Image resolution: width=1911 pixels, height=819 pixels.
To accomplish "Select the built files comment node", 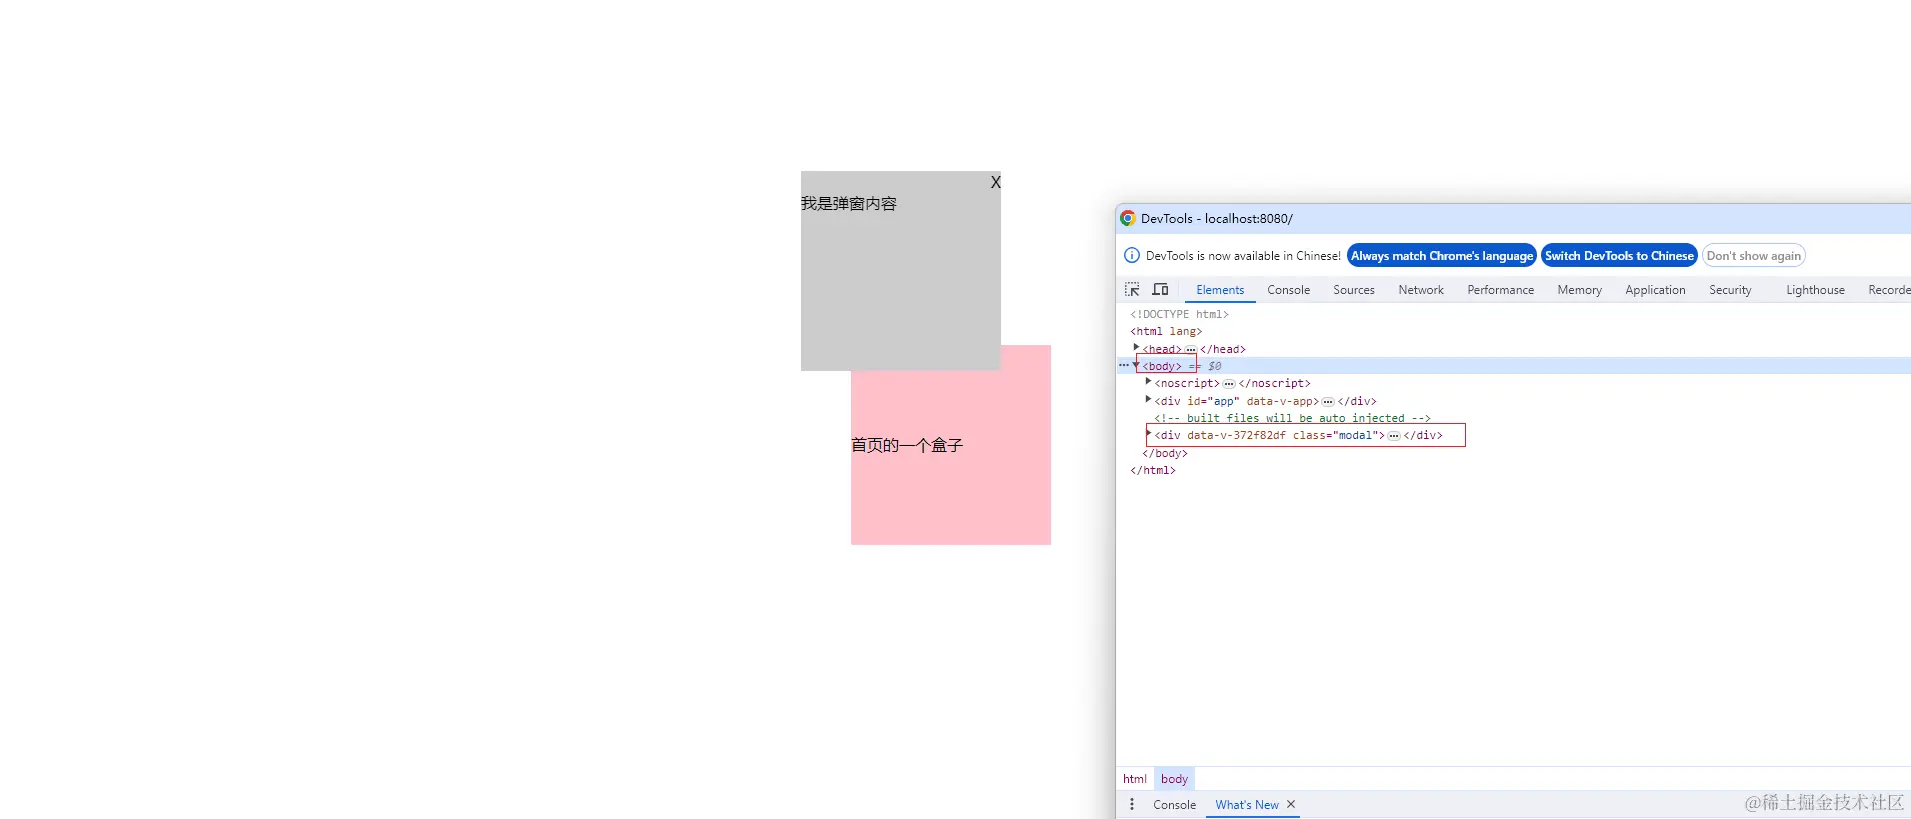I will coord(1292,418).
